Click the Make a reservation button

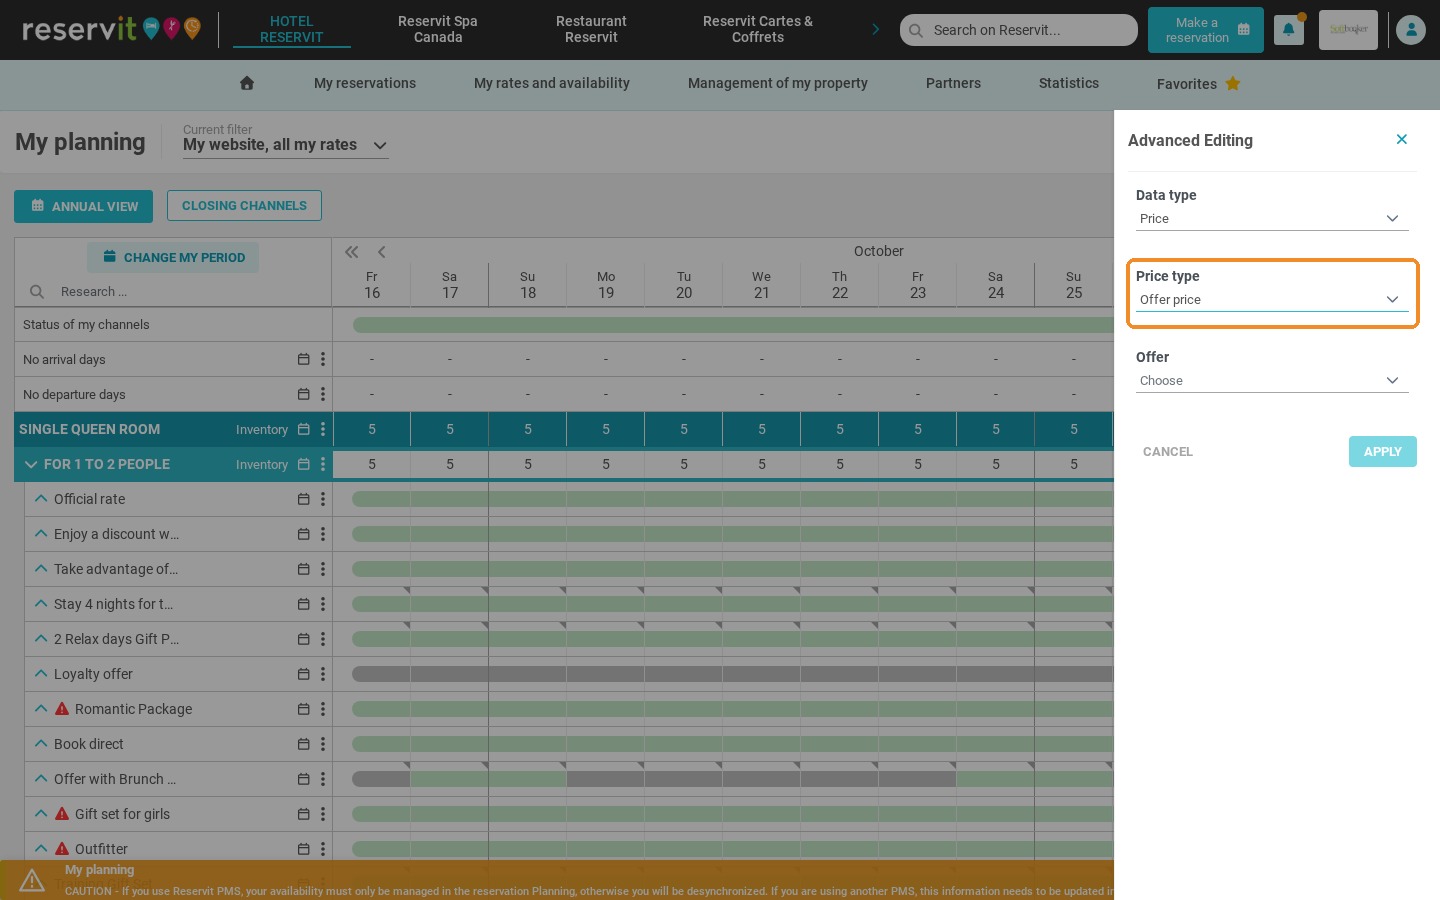[1206, 30]
